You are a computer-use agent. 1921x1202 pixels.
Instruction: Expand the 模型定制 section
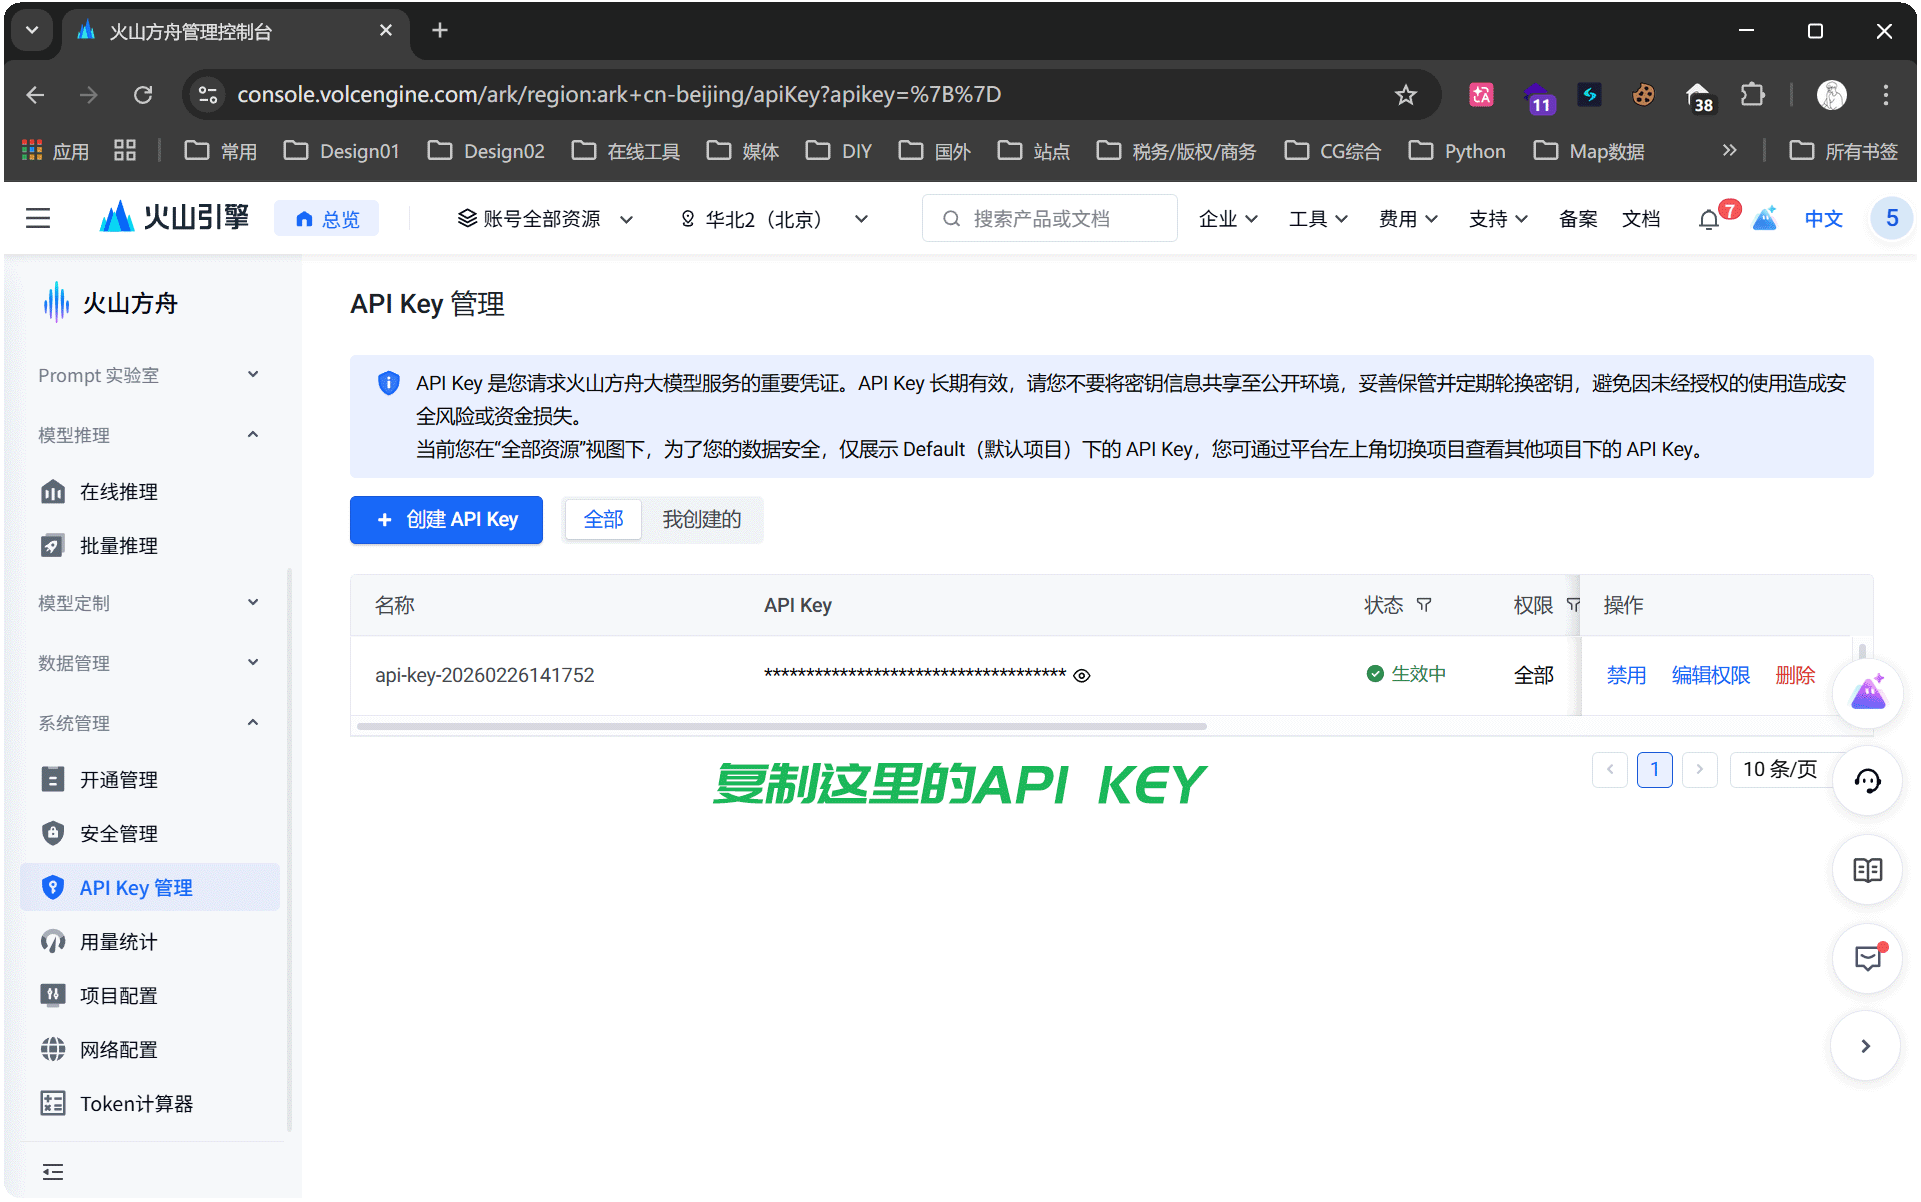tap(148, 603)
